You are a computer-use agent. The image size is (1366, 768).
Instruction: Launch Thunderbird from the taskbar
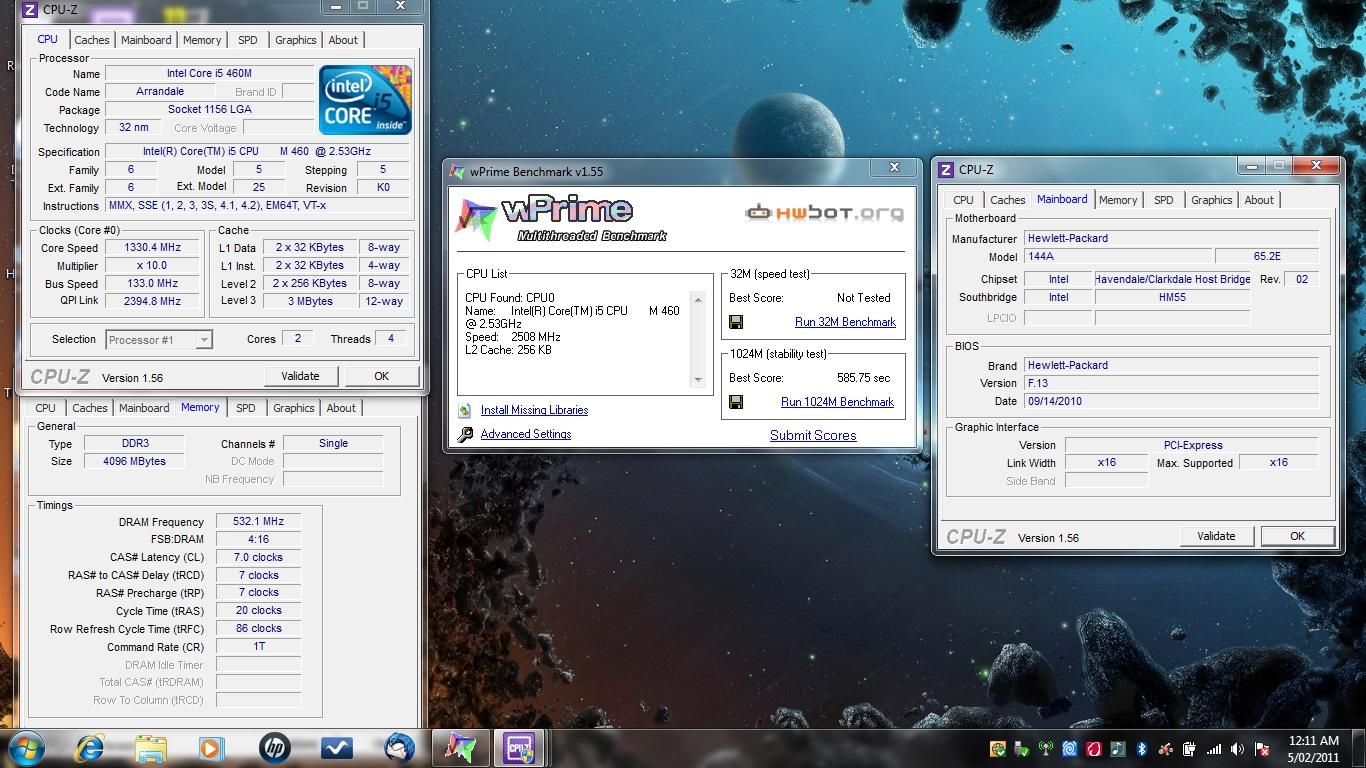(x=400, y=748)
